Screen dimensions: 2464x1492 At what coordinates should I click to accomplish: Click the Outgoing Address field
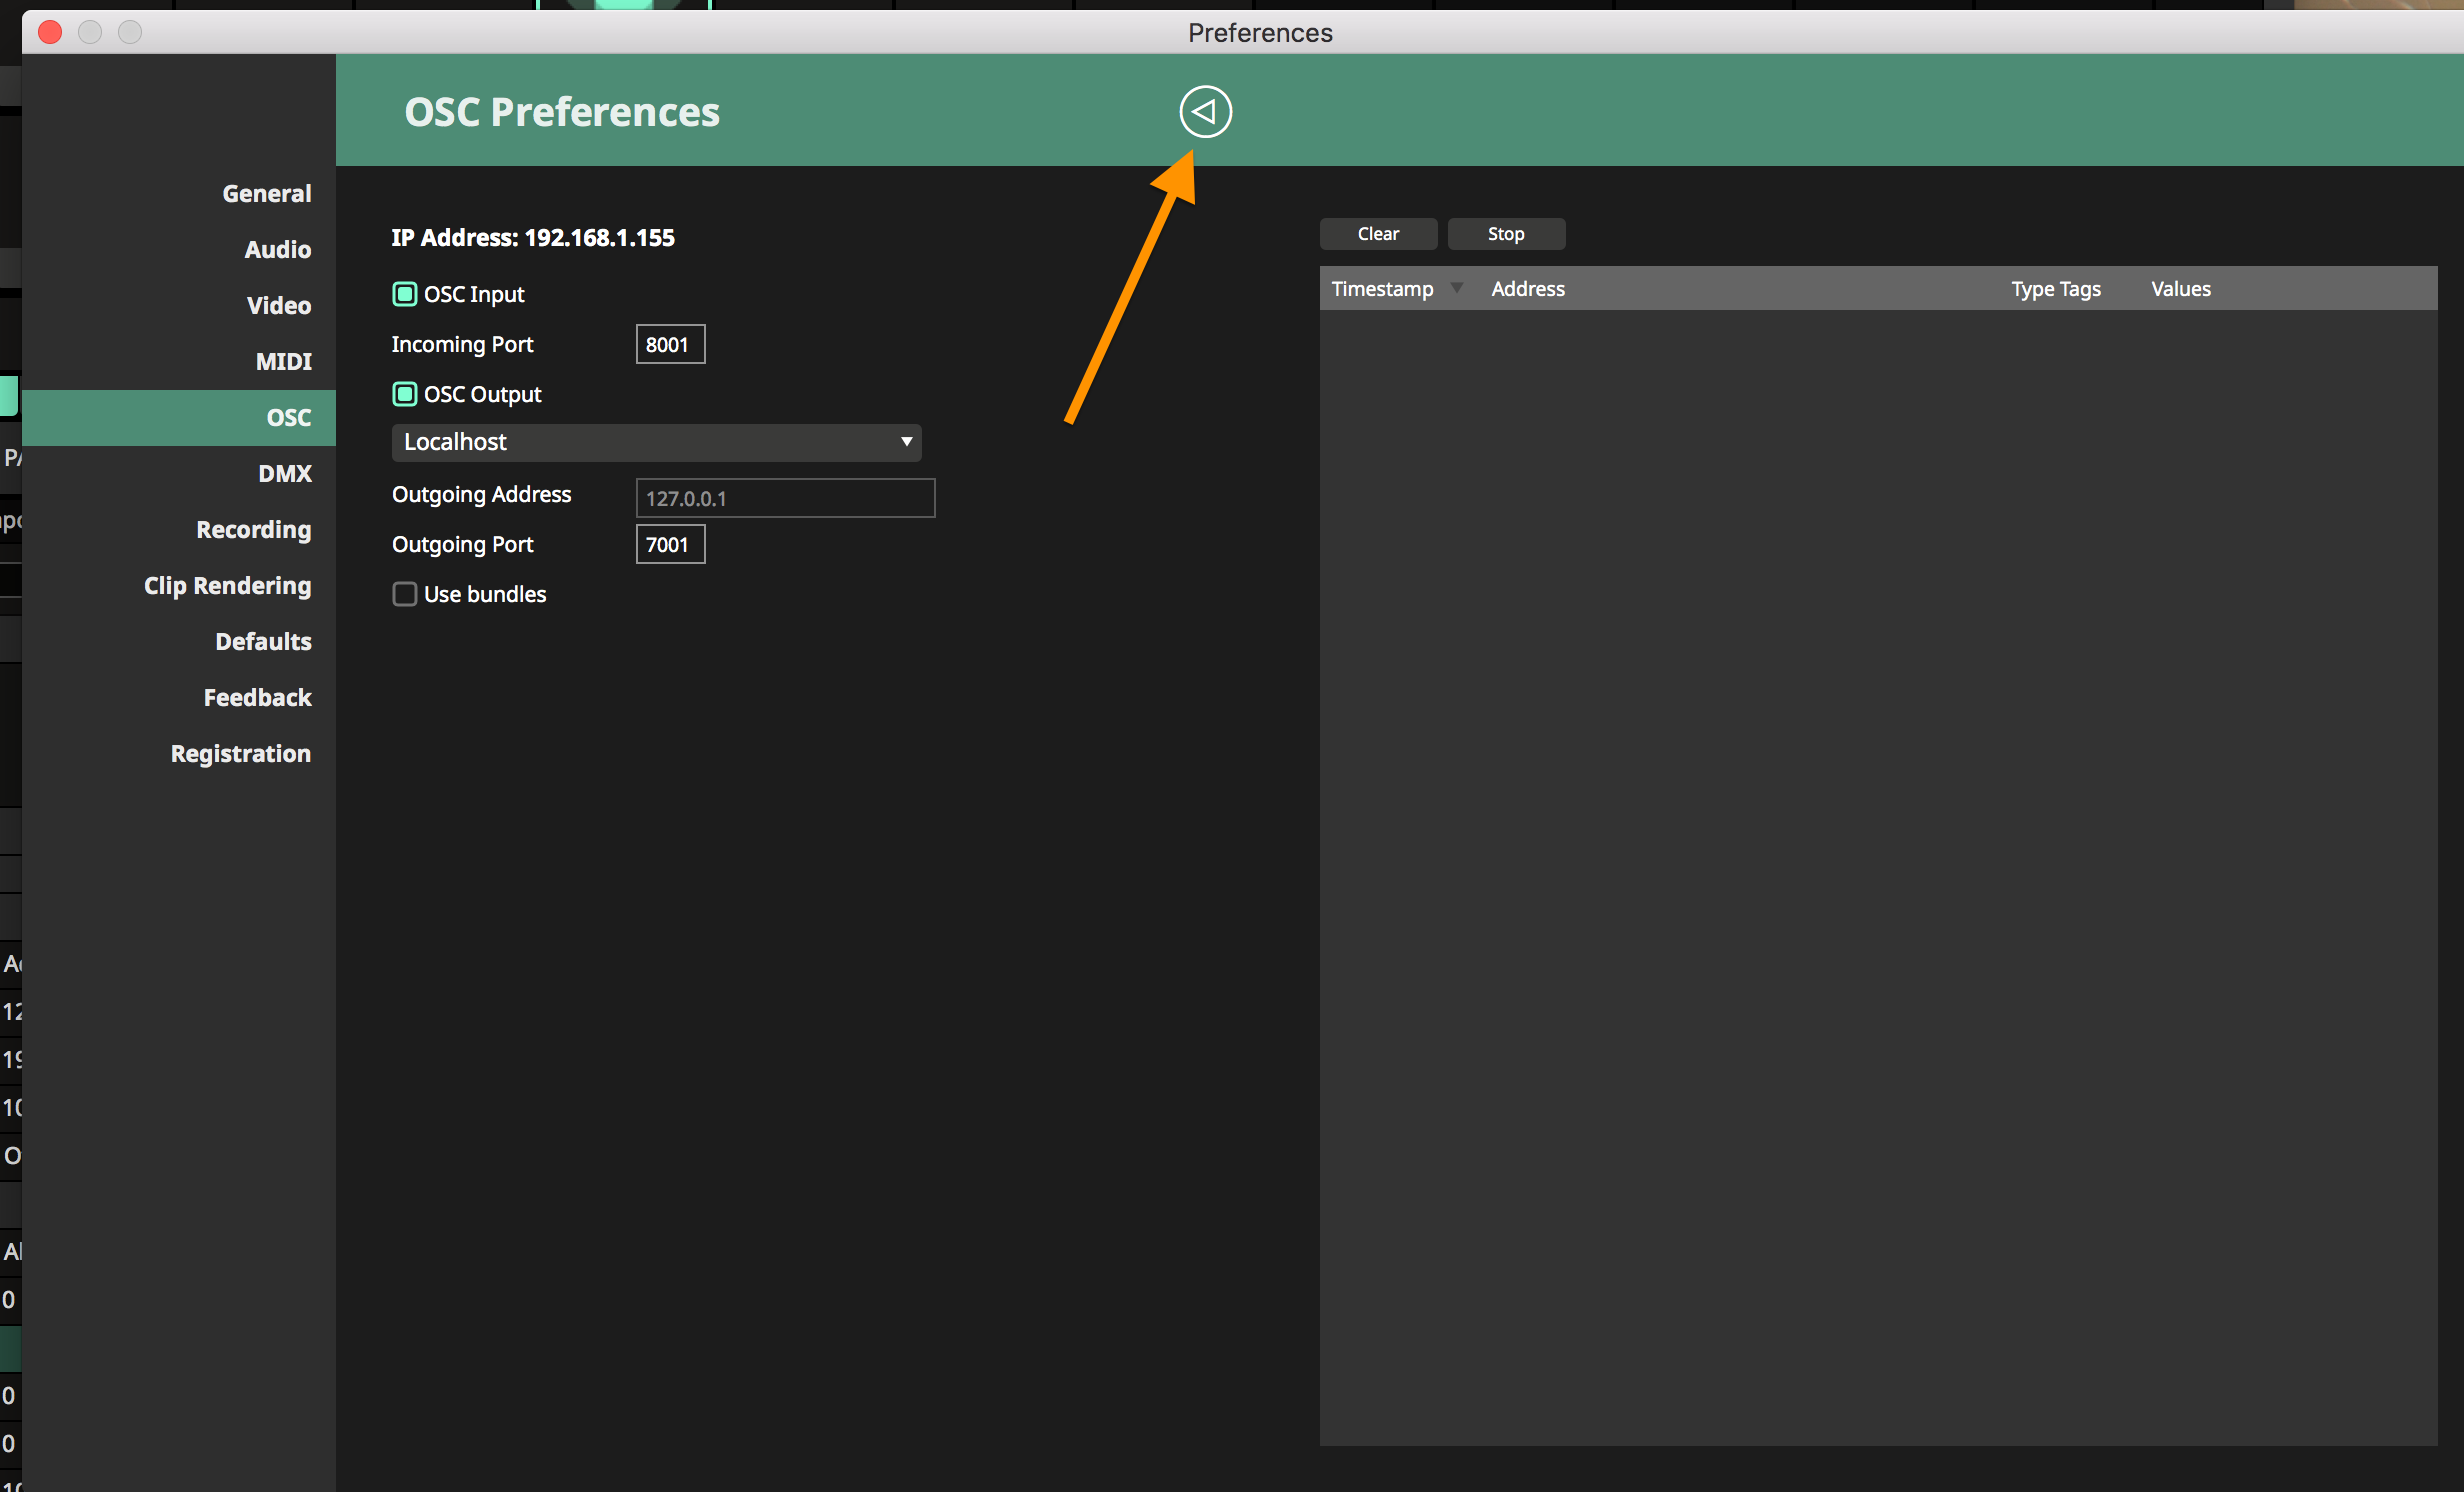(785, 498)
